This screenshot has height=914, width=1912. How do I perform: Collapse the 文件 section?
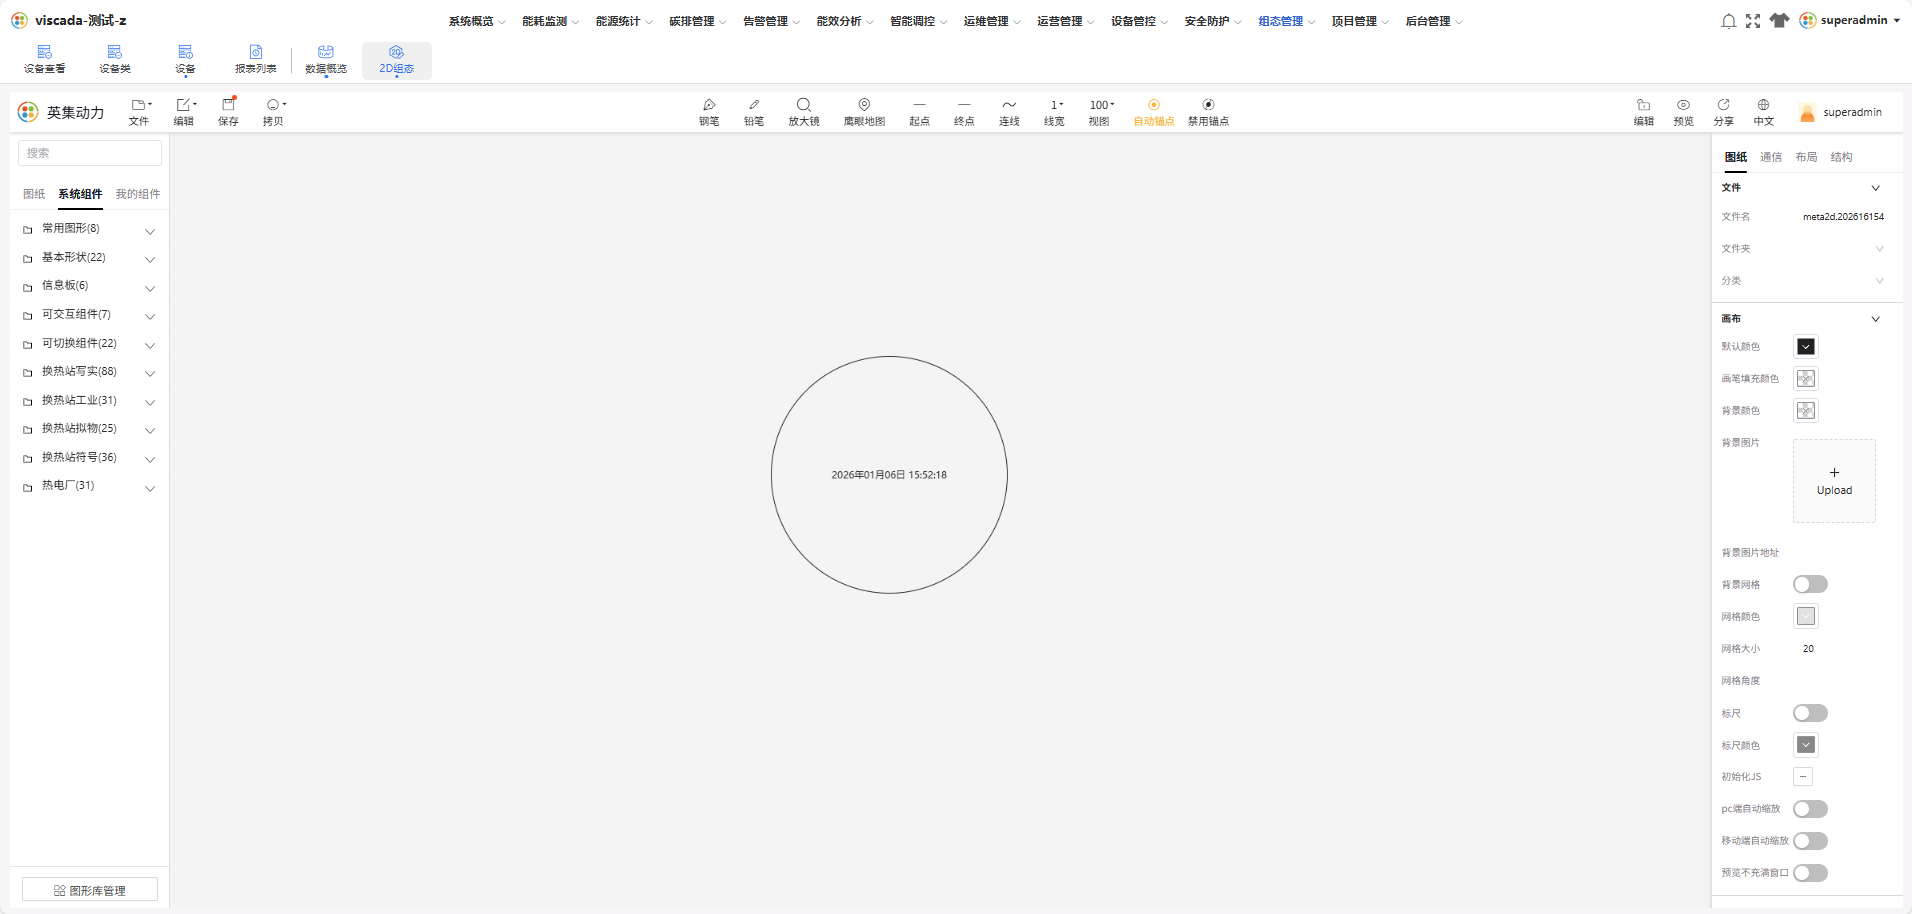(x=1875, y=188)
